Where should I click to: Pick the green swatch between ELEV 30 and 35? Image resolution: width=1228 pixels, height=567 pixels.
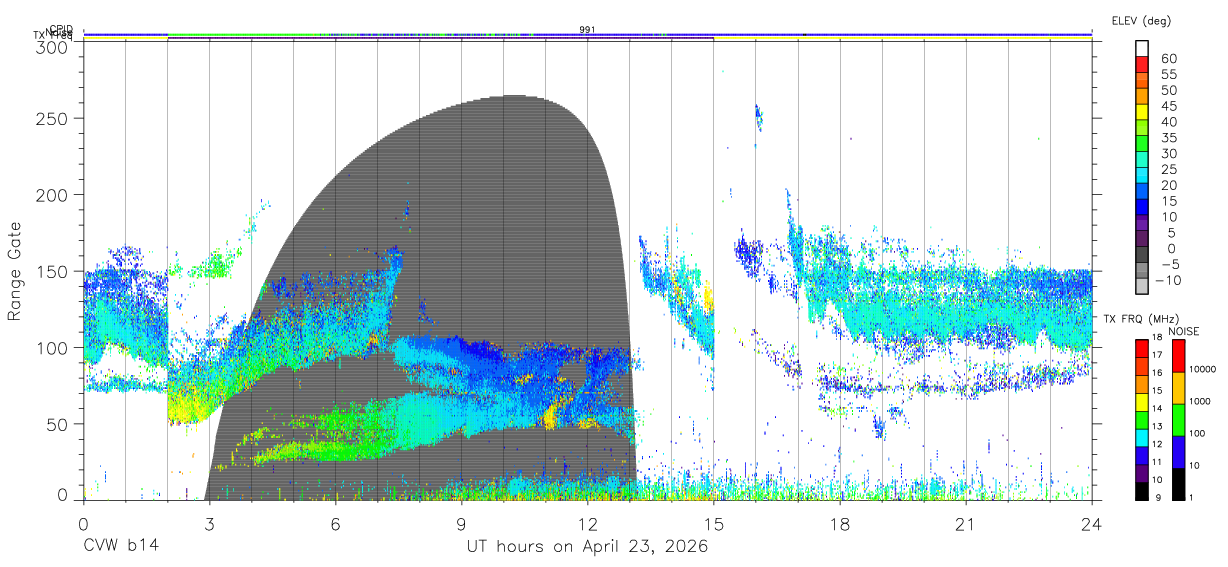click(1143, 144)
